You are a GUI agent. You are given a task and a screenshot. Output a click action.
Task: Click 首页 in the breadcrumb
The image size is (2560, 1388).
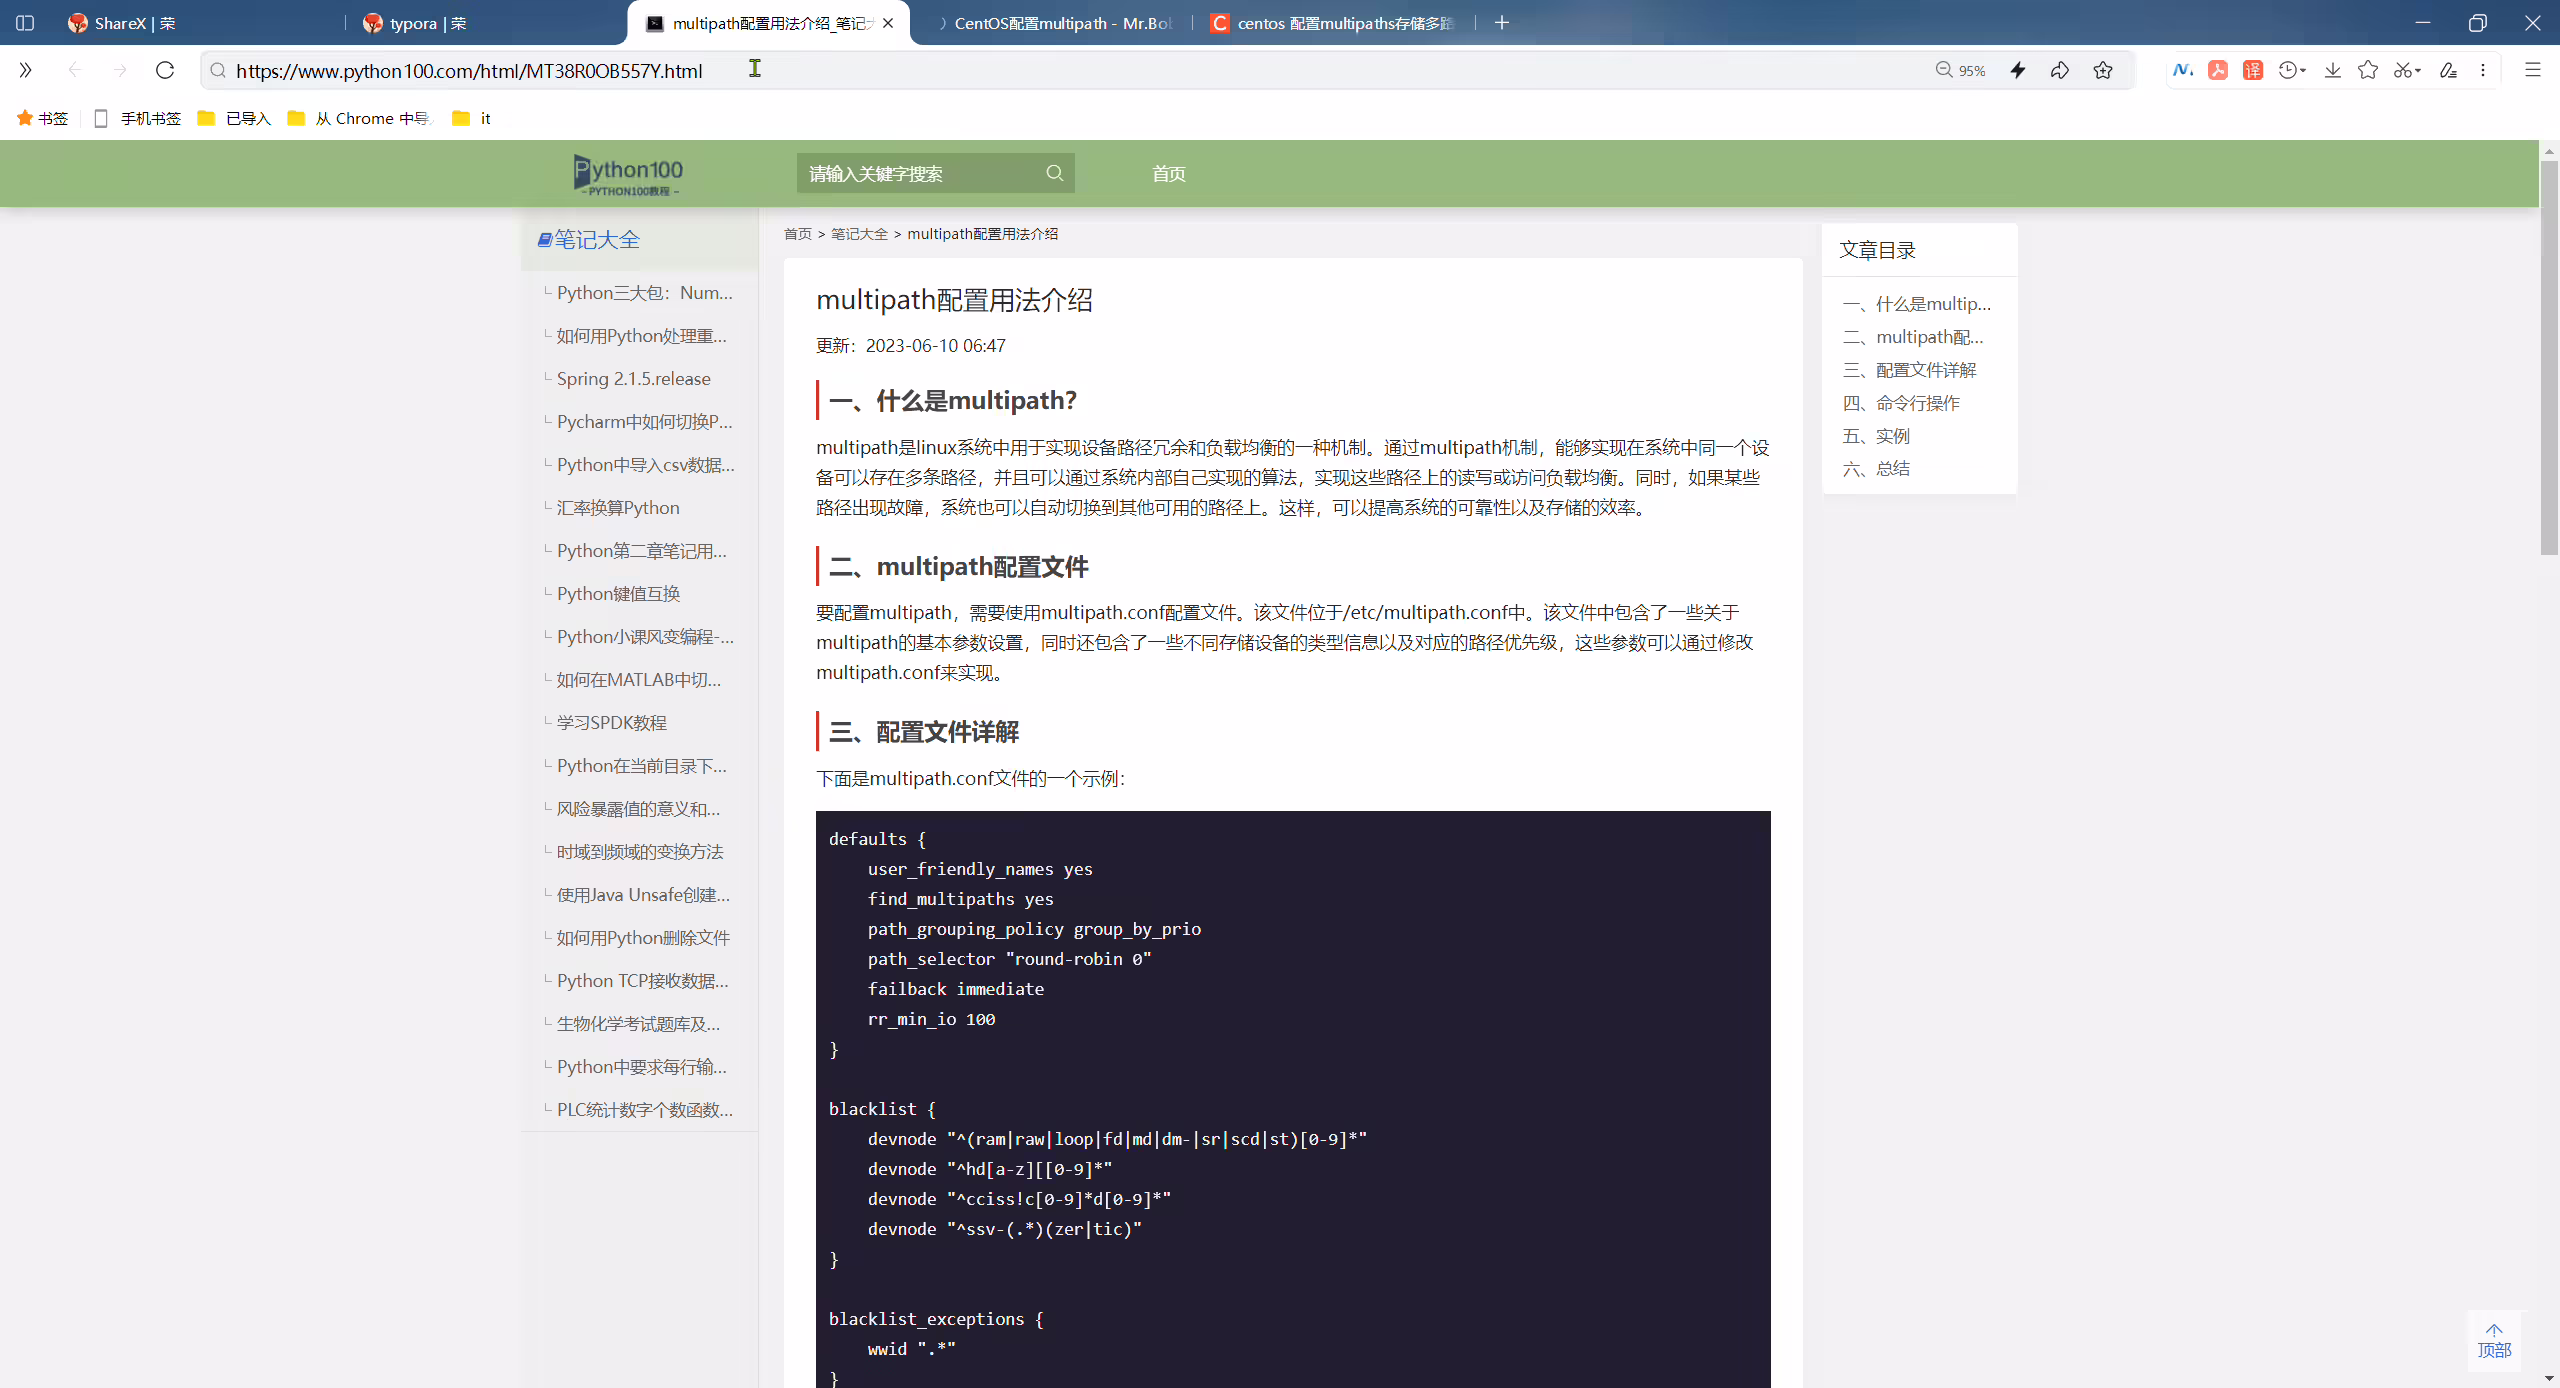click(x=798, y=234)
